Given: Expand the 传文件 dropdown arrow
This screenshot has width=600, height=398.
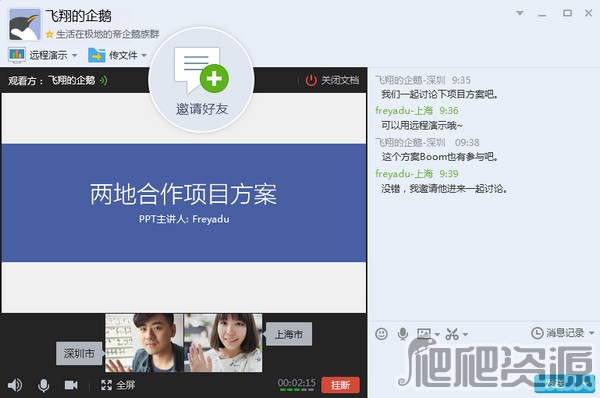Looking at the screenshot, I should click(144, 55).
